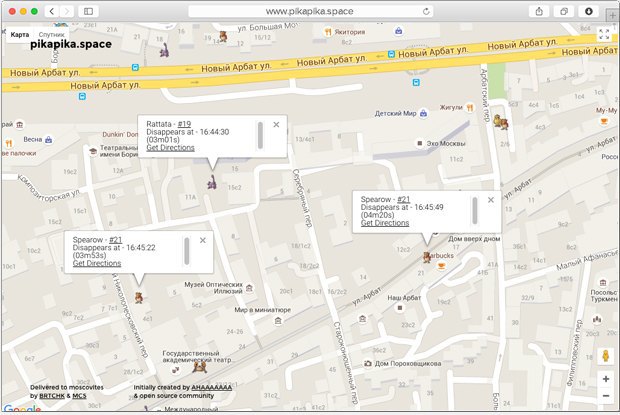Viewport: 620px width, 415px height.
Task: Click the Spearow sprite on Николопесковский пер
Action: pos(138,298)
